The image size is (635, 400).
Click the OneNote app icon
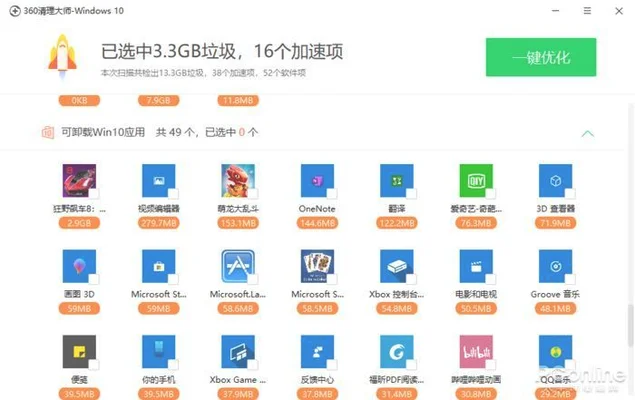[318, 181]
